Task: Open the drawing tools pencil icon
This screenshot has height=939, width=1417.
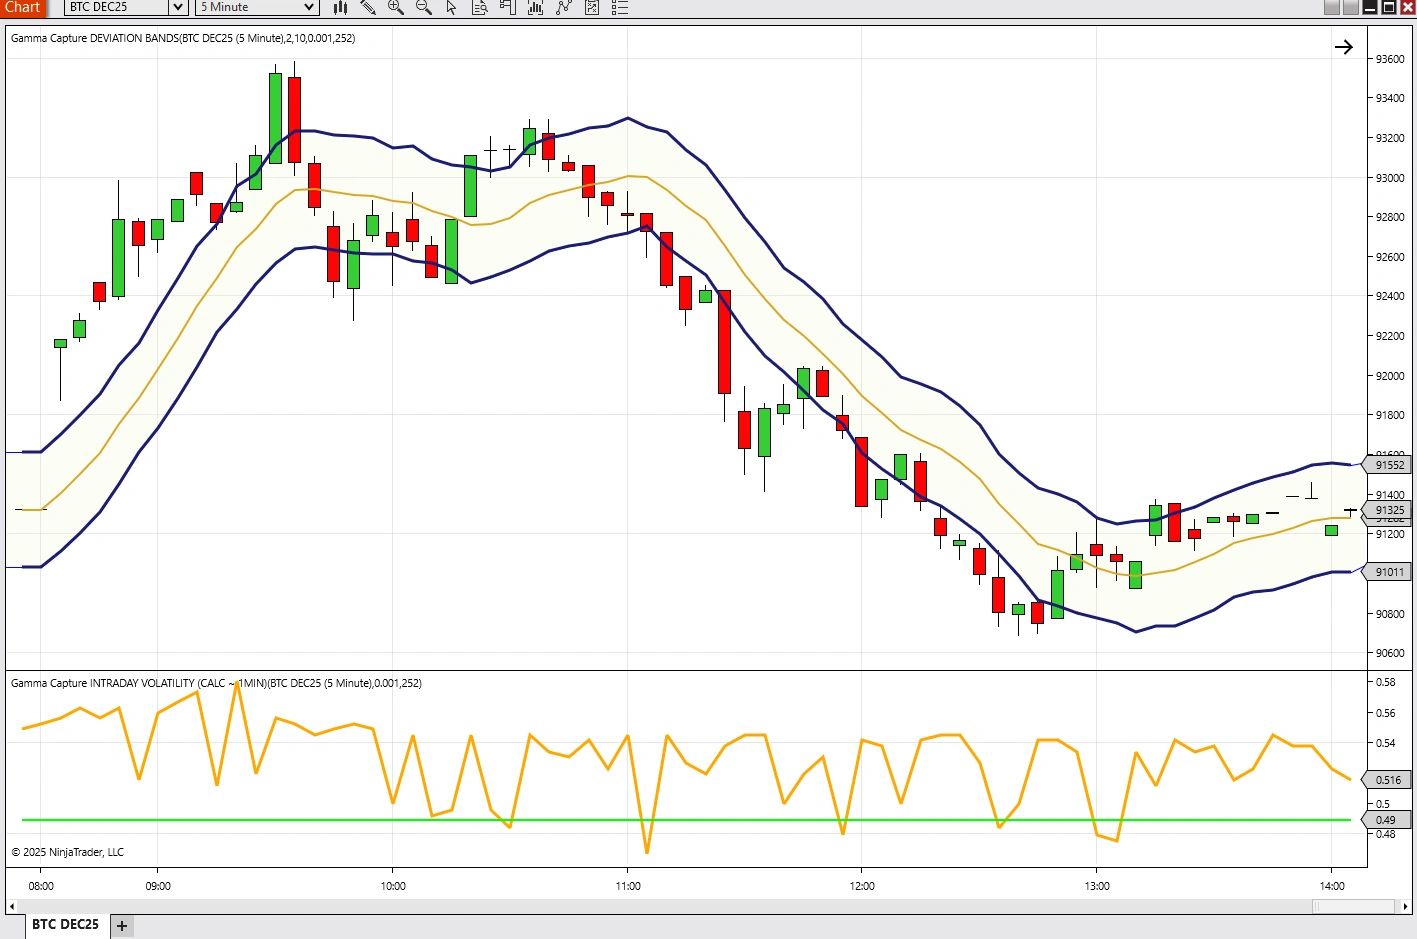Action: [x=368, y=8]
